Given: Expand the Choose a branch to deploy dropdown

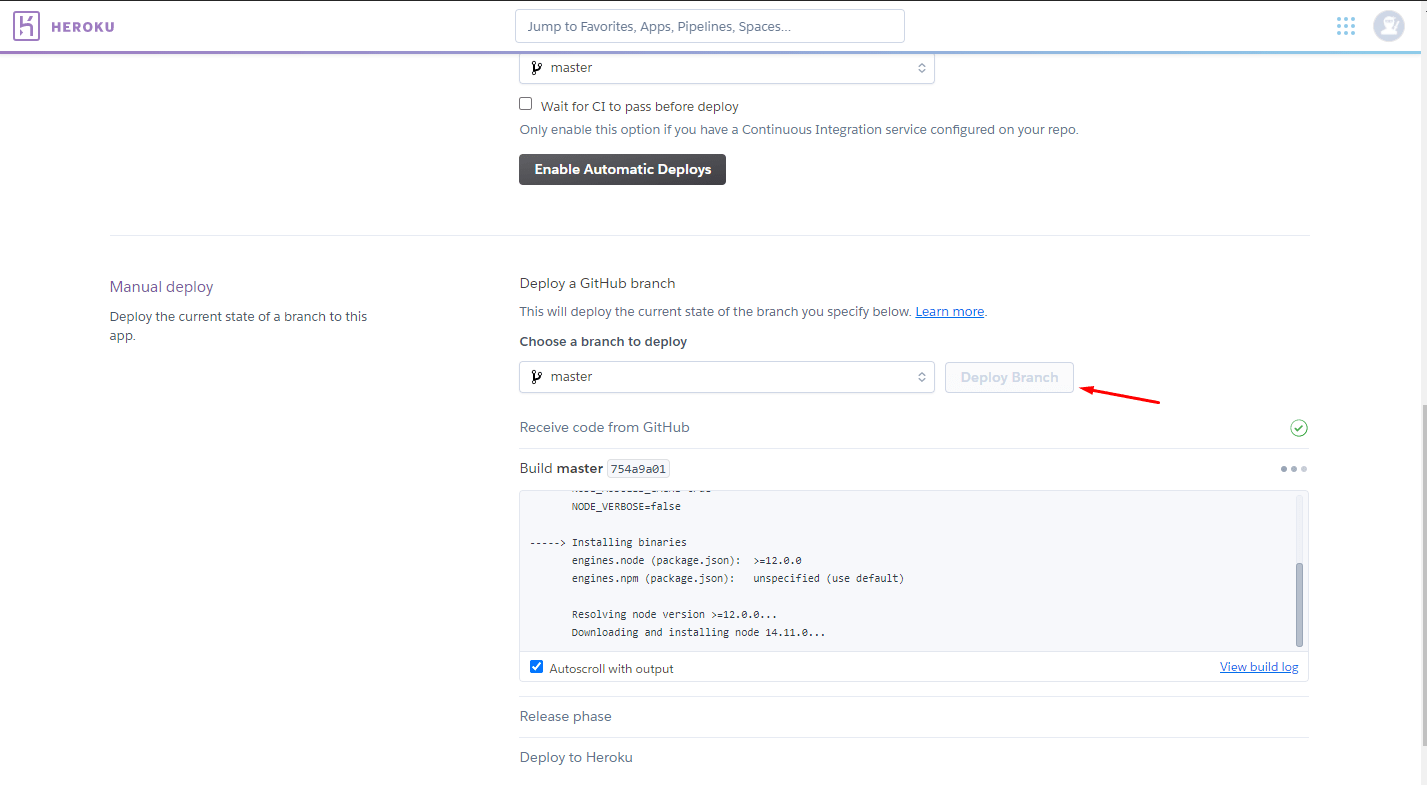Looking at the screenshot, I should tap(727, 377).
